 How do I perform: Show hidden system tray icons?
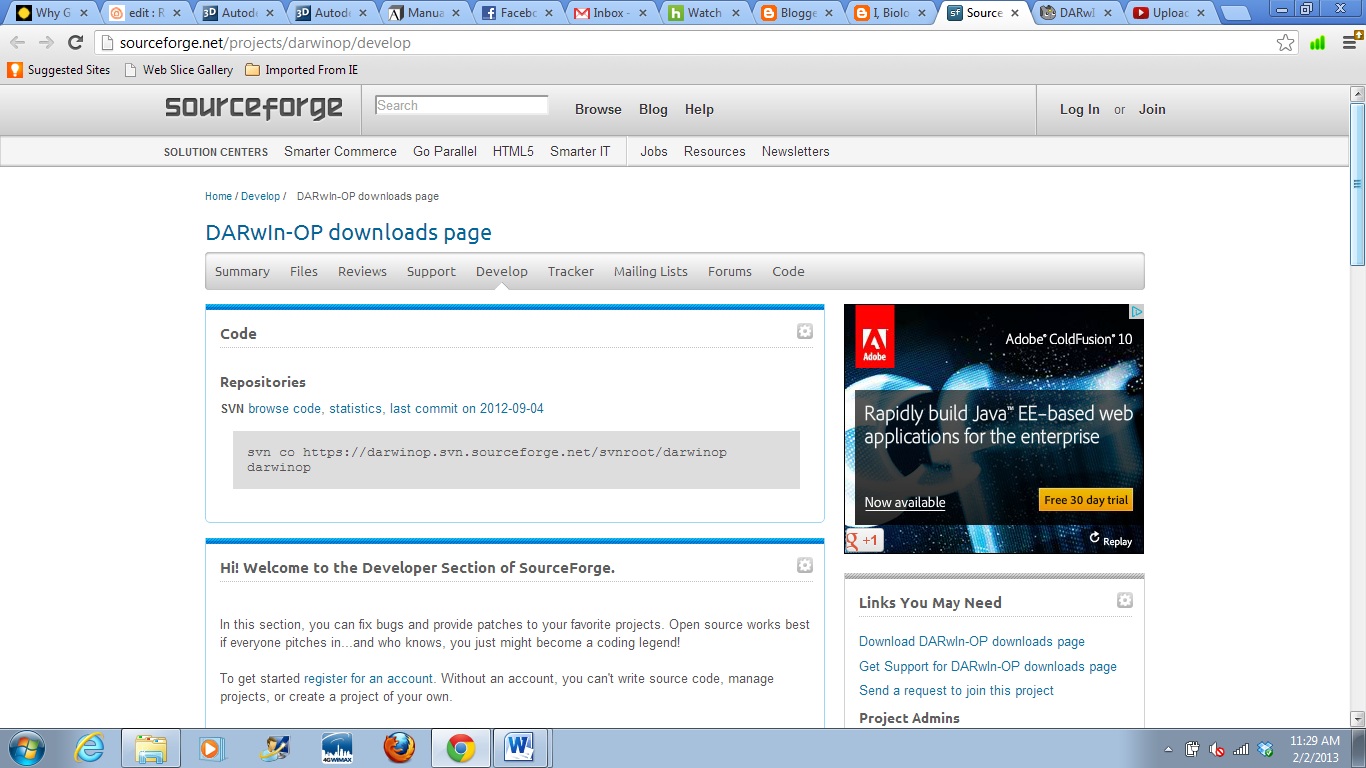pos(1169,749)
